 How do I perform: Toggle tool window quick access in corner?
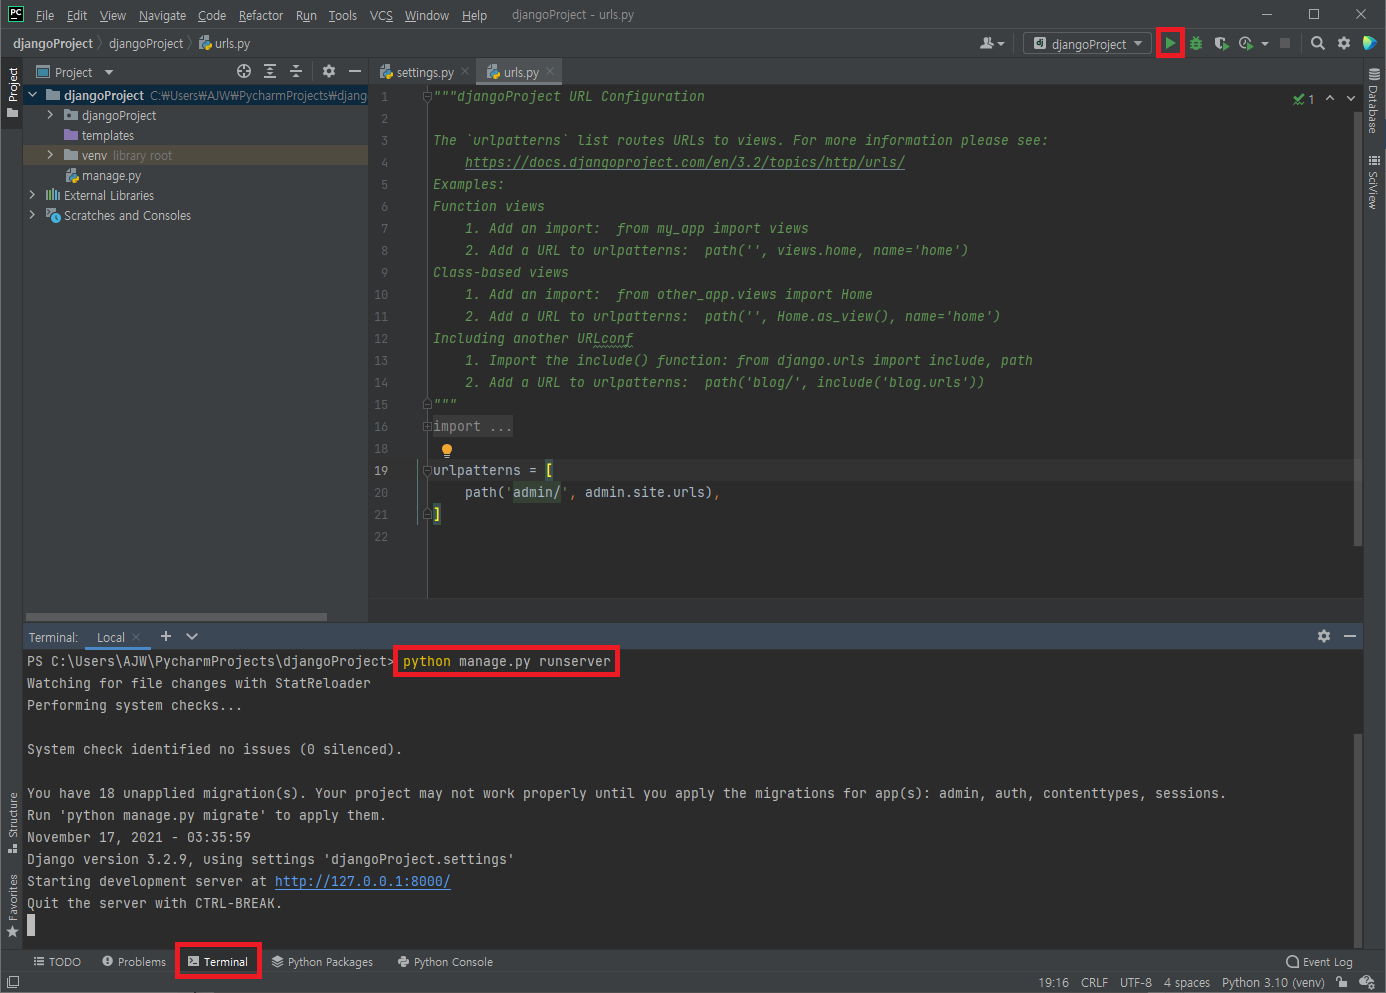tap(12, 982)
